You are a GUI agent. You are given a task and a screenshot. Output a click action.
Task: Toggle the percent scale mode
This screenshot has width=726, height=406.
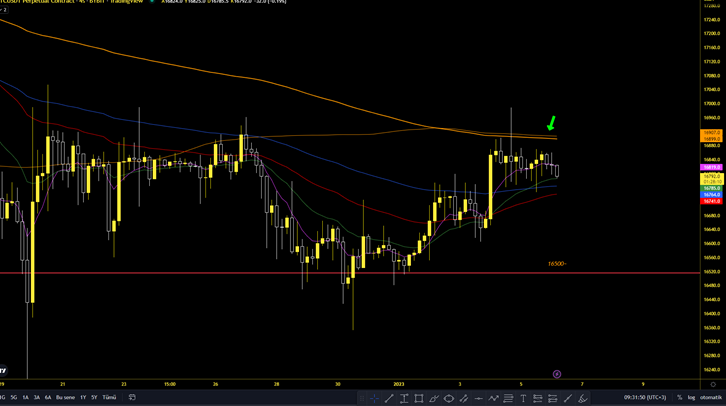pyautogui.click(x=679, y=398)
